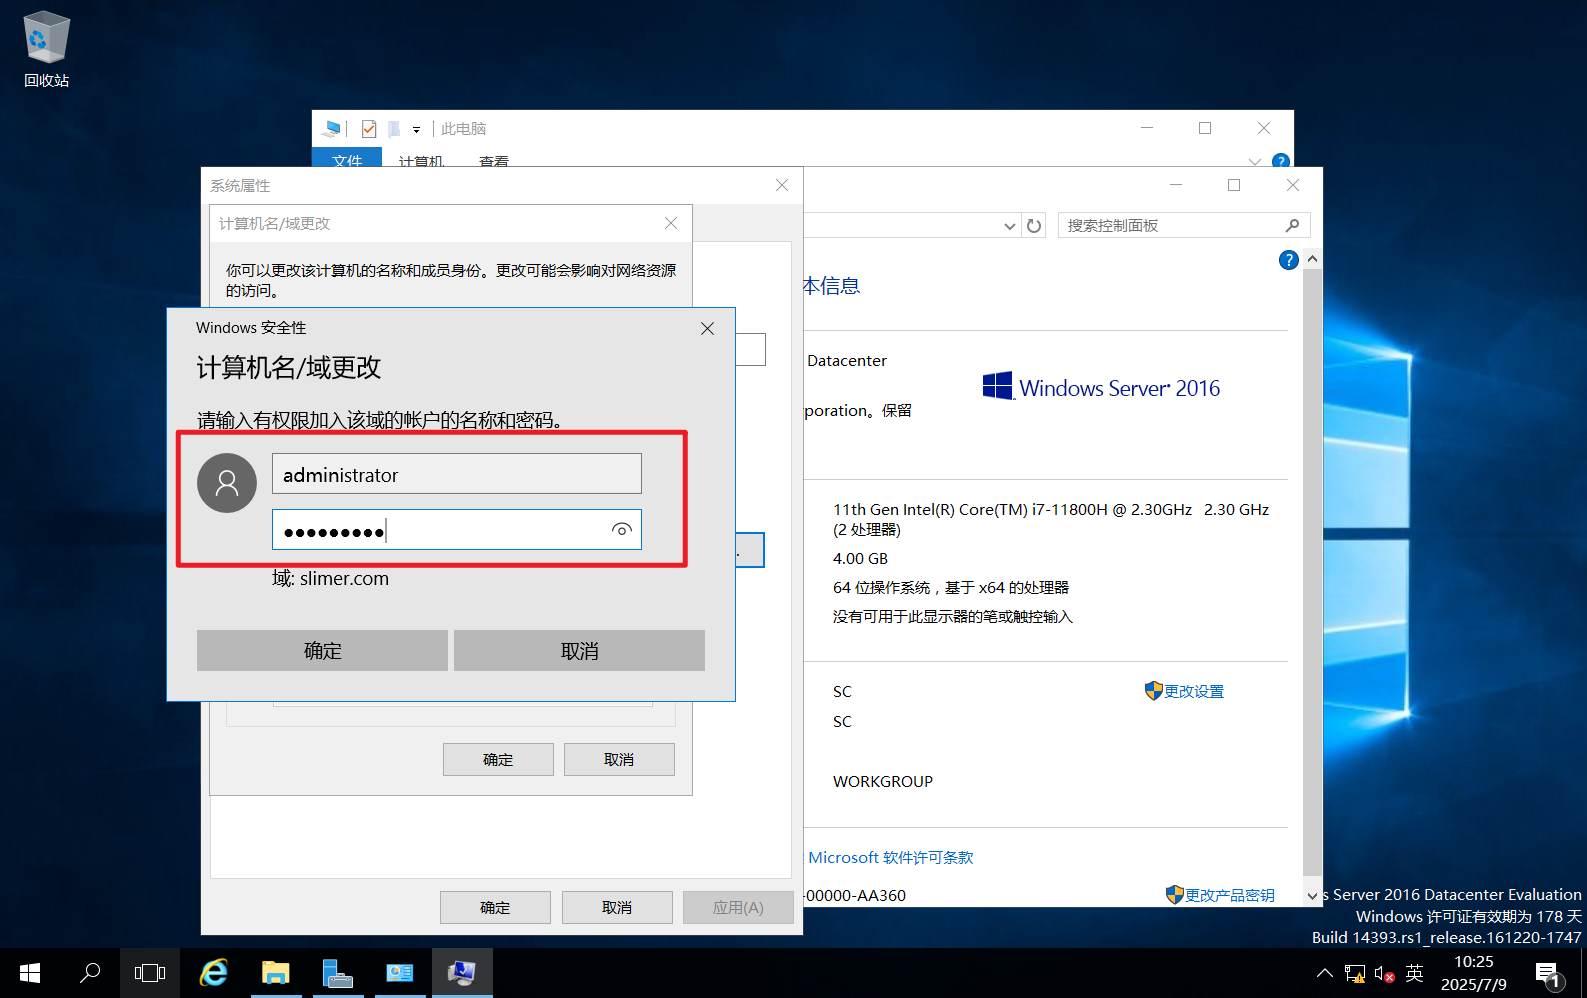Click the Windows Server 2016 logo
The width and height of the screenshot is (1587, 998).
coord(1101,387)
